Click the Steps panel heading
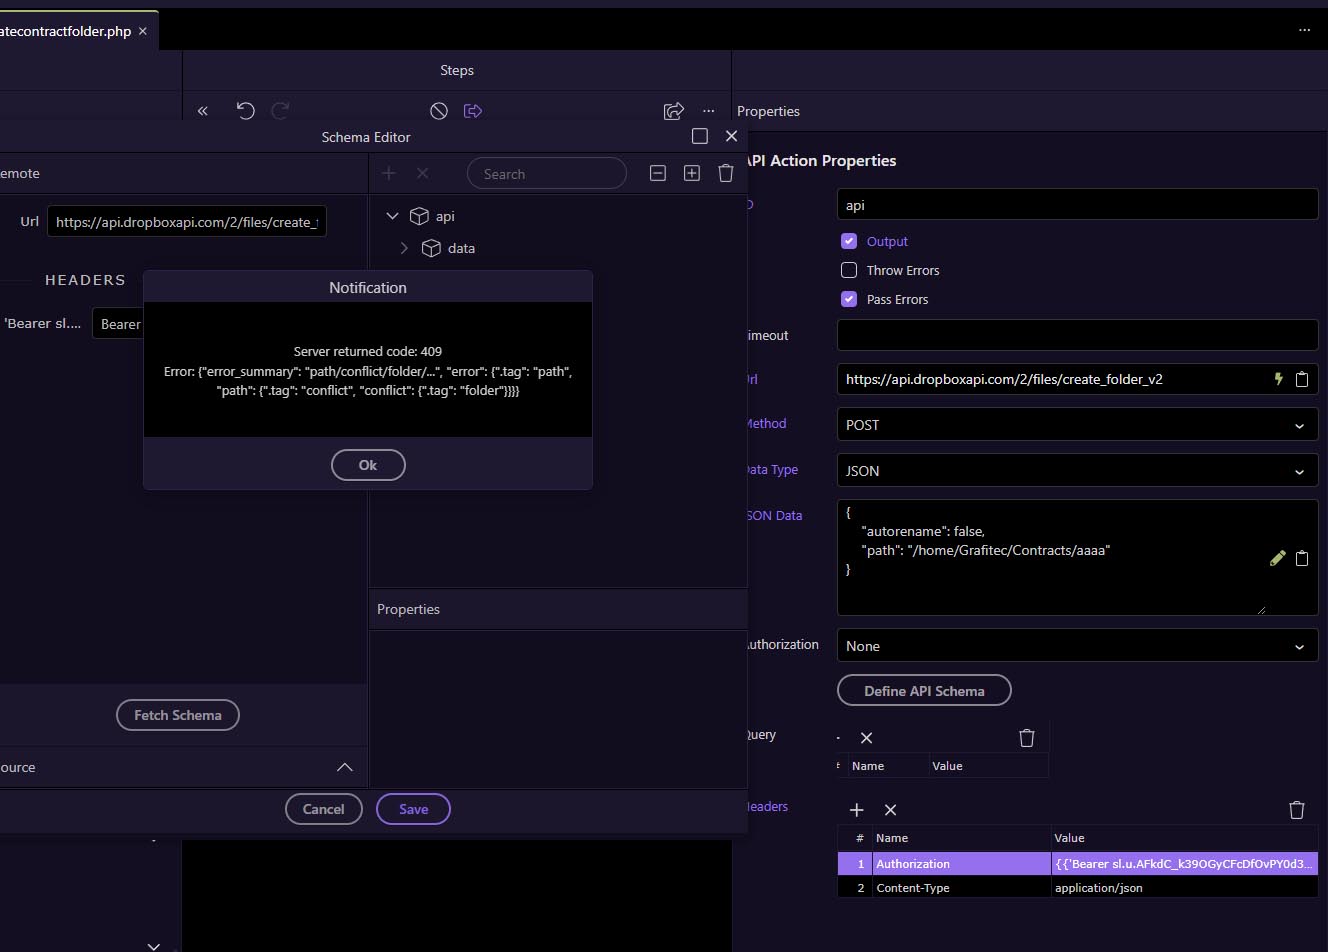This screenshot has width=1328, height=952. coord(457,70)
